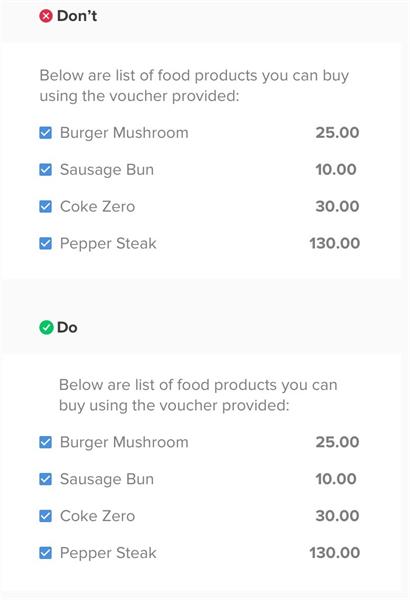The height and width of the screenshot is (600, 410).
Task: Click the 25.00 price in the Do section
Action: tap(337, 442)
